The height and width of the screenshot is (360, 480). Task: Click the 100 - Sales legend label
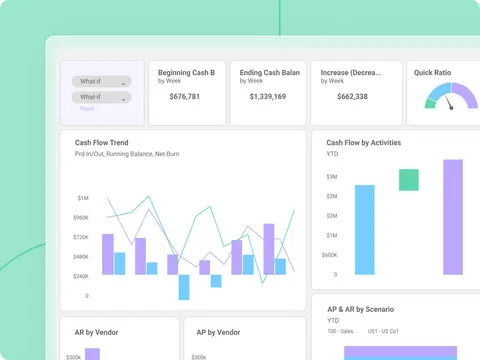(340, 331)
